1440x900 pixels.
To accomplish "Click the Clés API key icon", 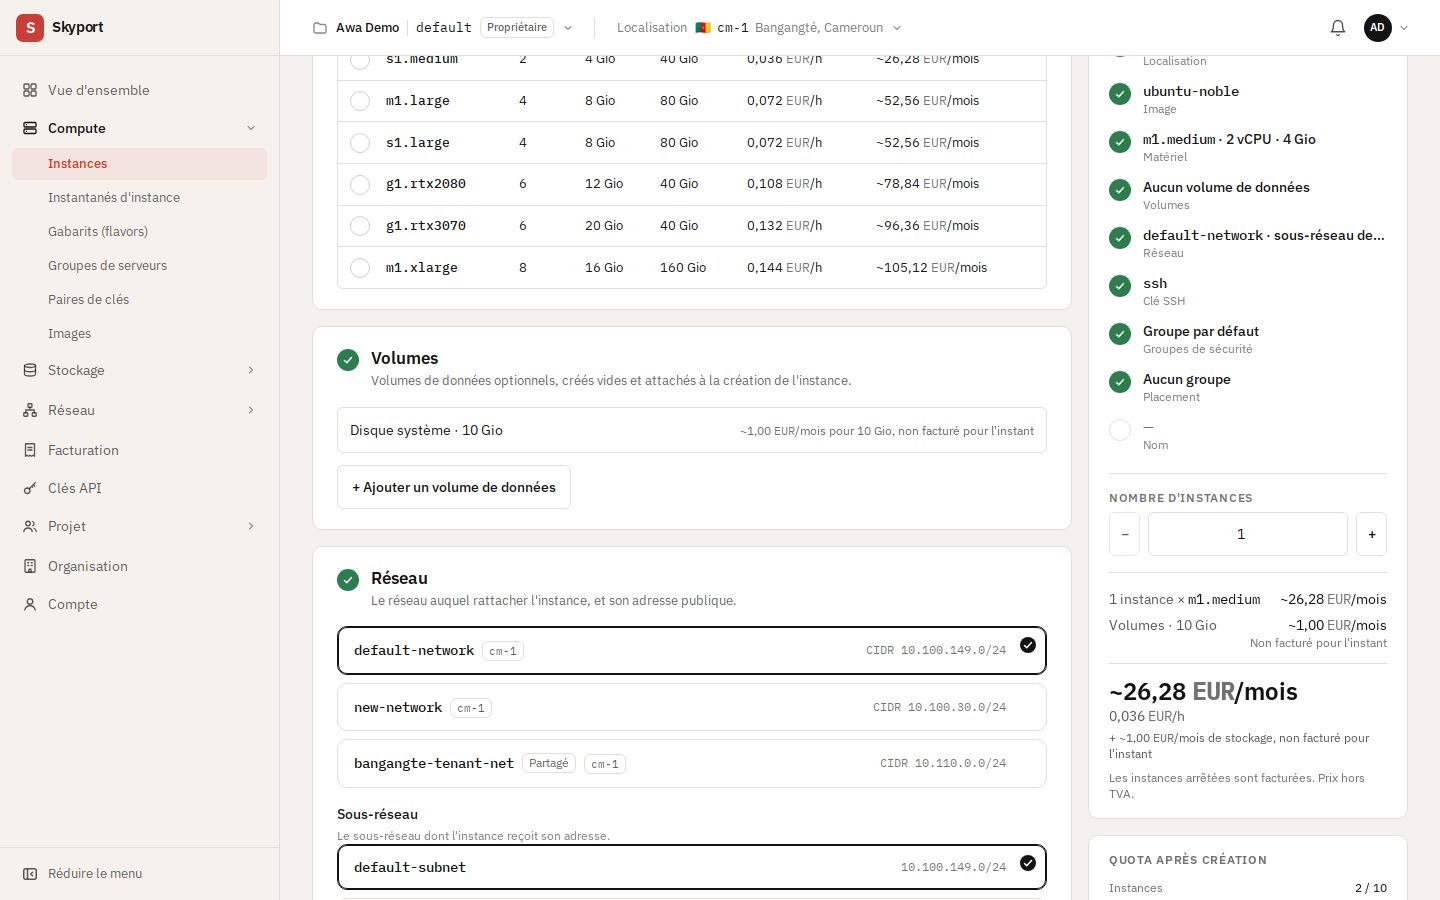I will coord(30,488).
